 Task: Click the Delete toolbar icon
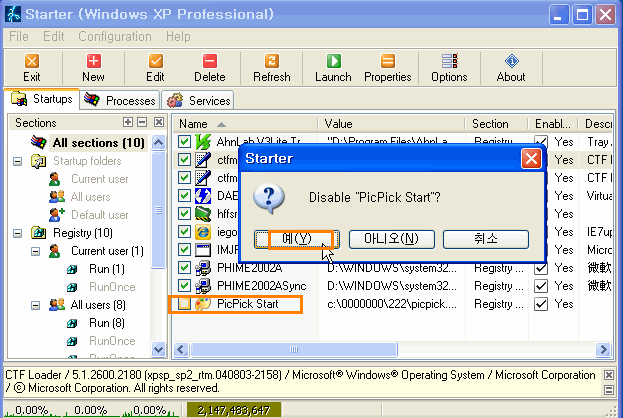(x=210, y=61)
